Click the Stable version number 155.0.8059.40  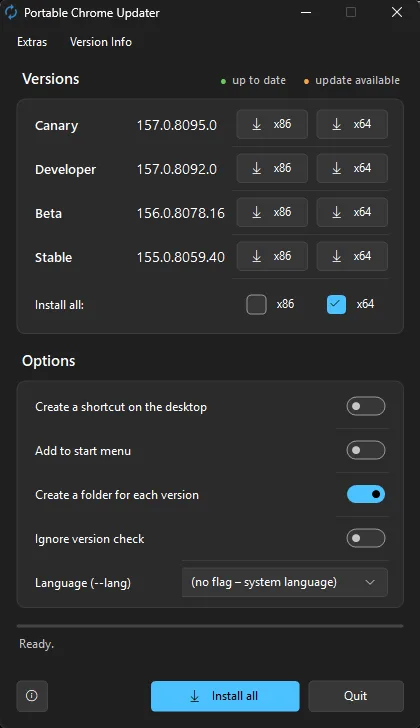tap(181, 257)
